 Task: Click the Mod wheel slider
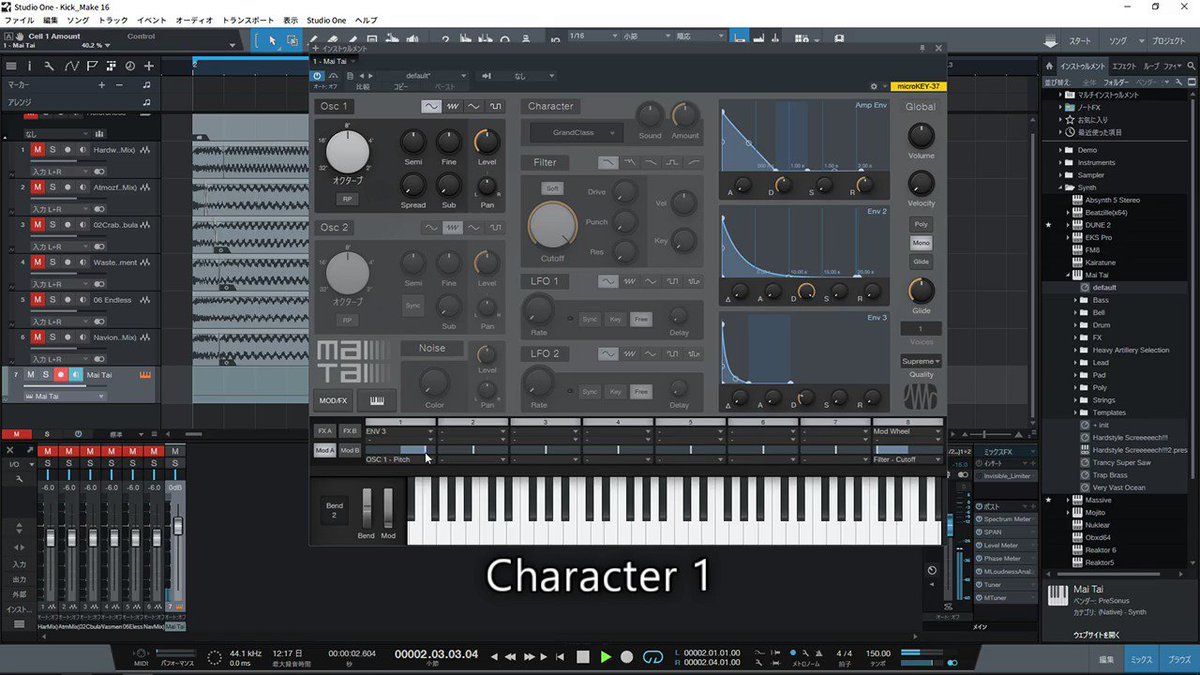coord(388,508)
